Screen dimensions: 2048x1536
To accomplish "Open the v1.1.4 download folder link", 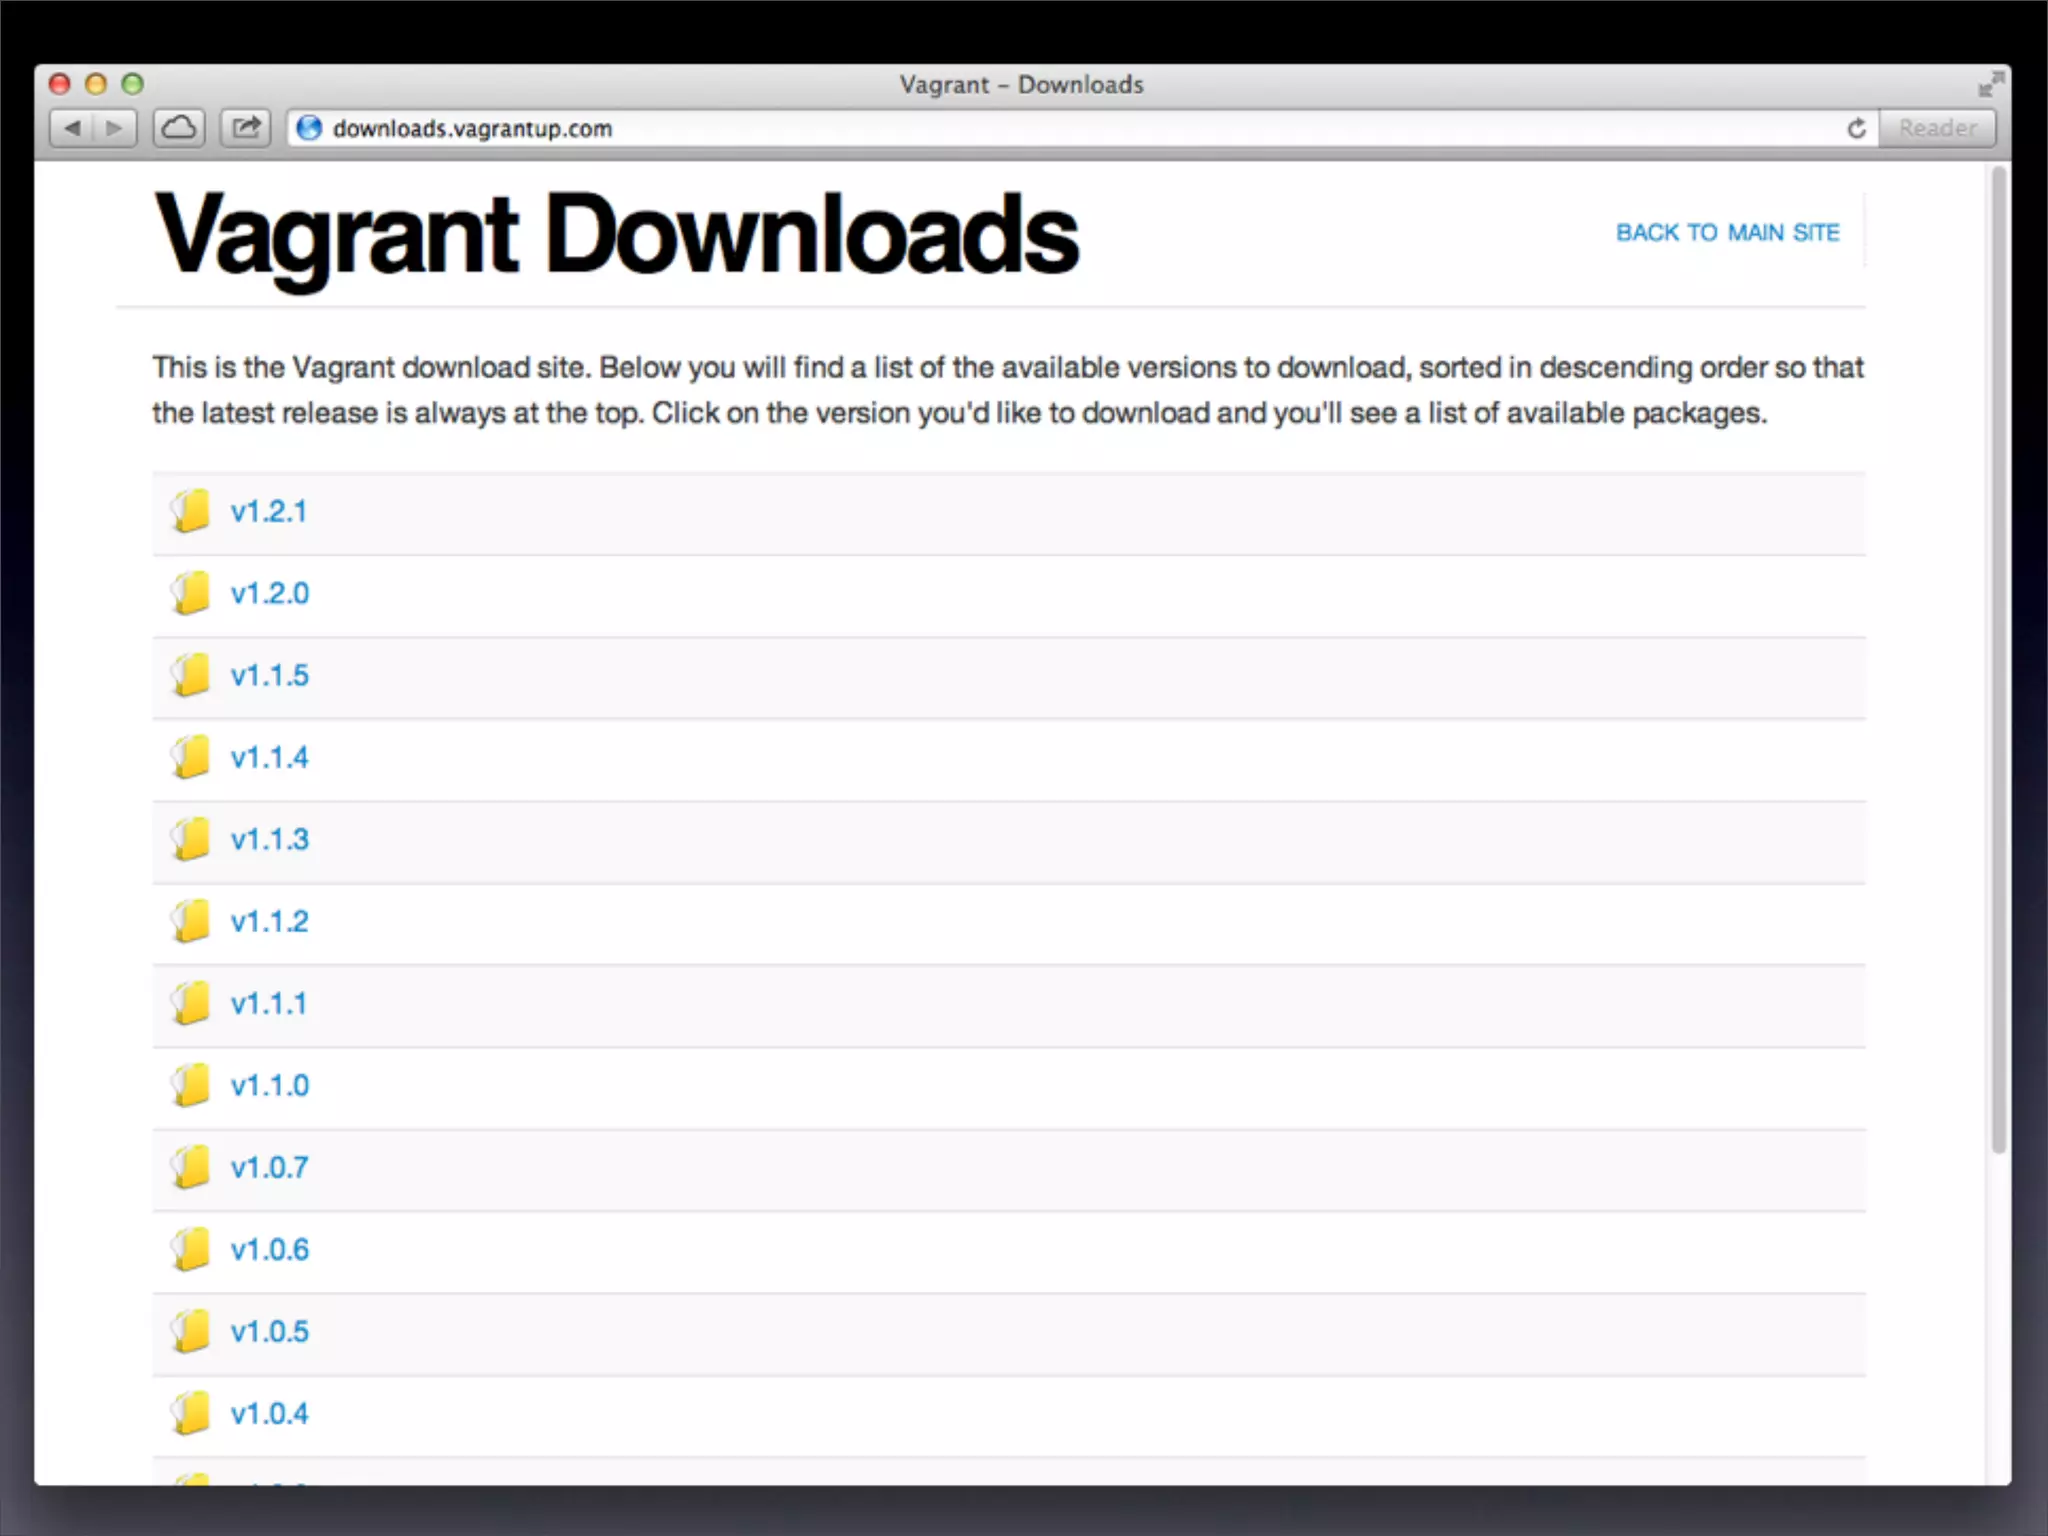I will click(x=270, y=757).
